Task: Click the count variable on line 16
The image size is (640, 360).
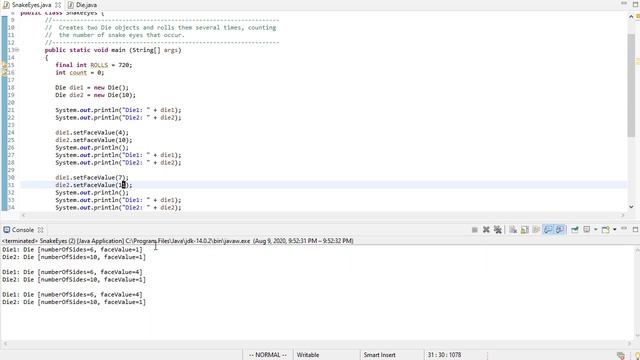Action: 78,73
